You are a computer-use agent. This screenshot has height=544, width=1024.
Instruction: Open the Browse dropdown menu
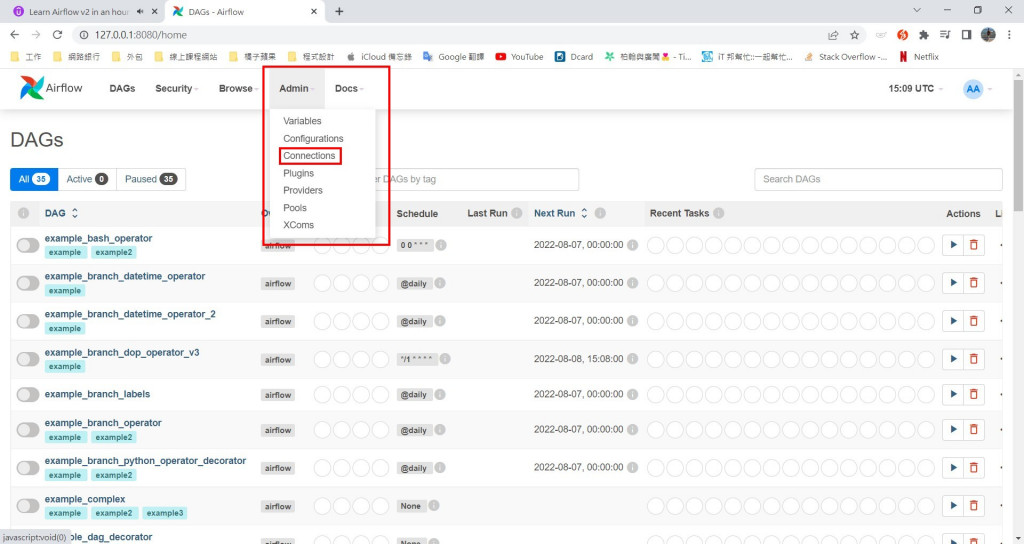coord(238,88)
